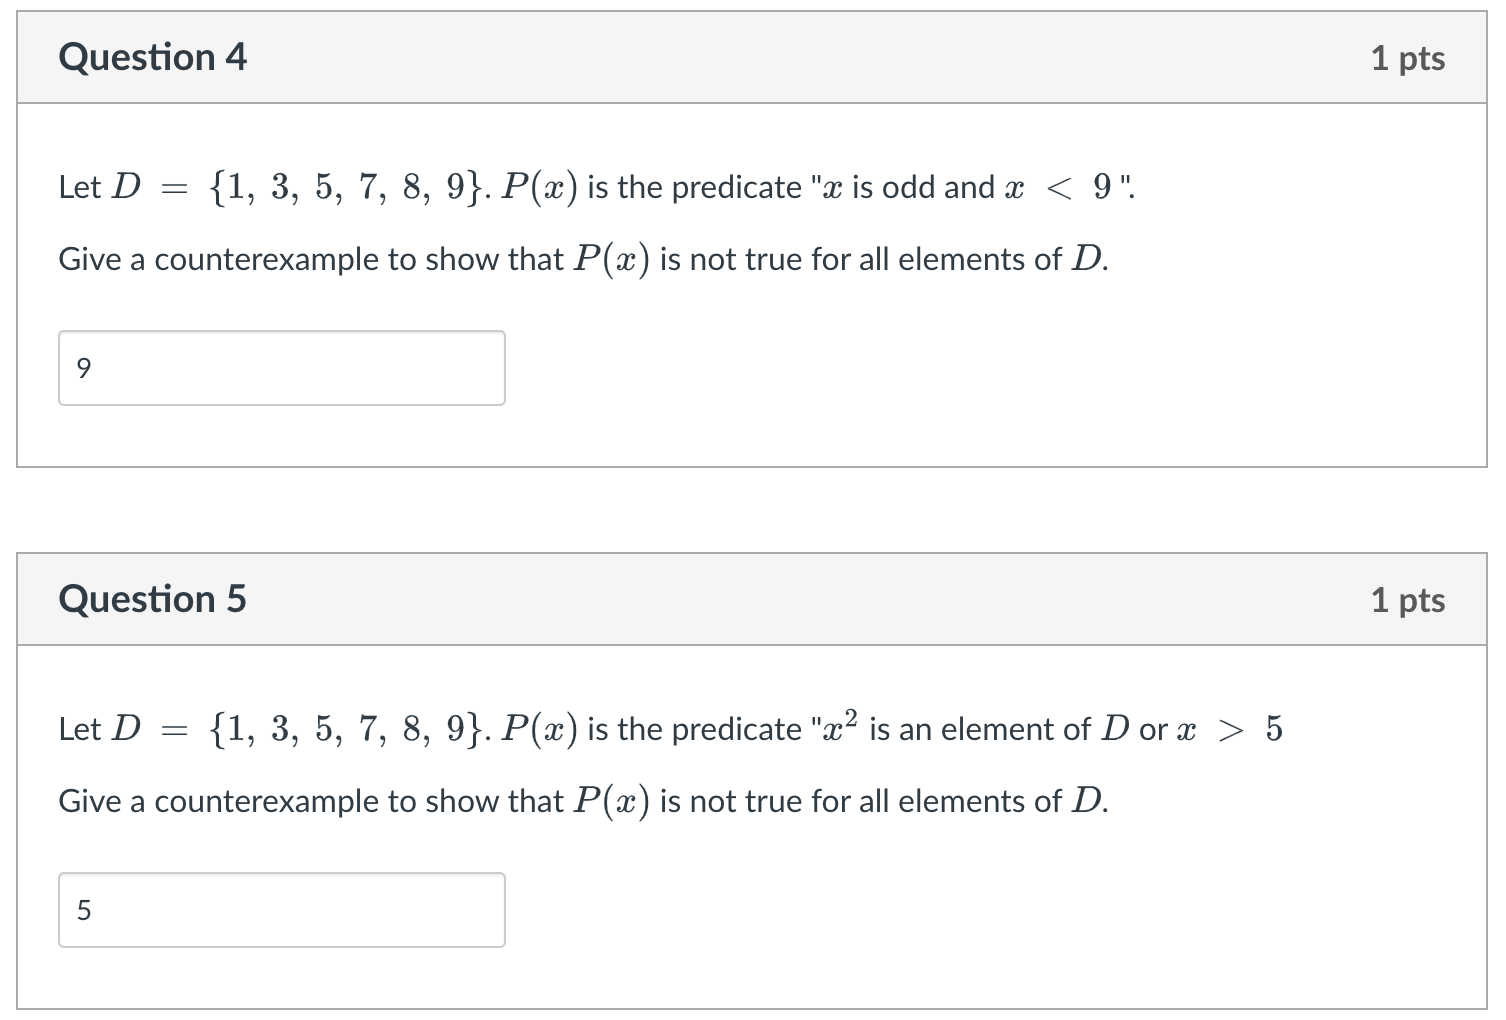
Task: Click the "Question 5" heading
Action: point(152,599)
